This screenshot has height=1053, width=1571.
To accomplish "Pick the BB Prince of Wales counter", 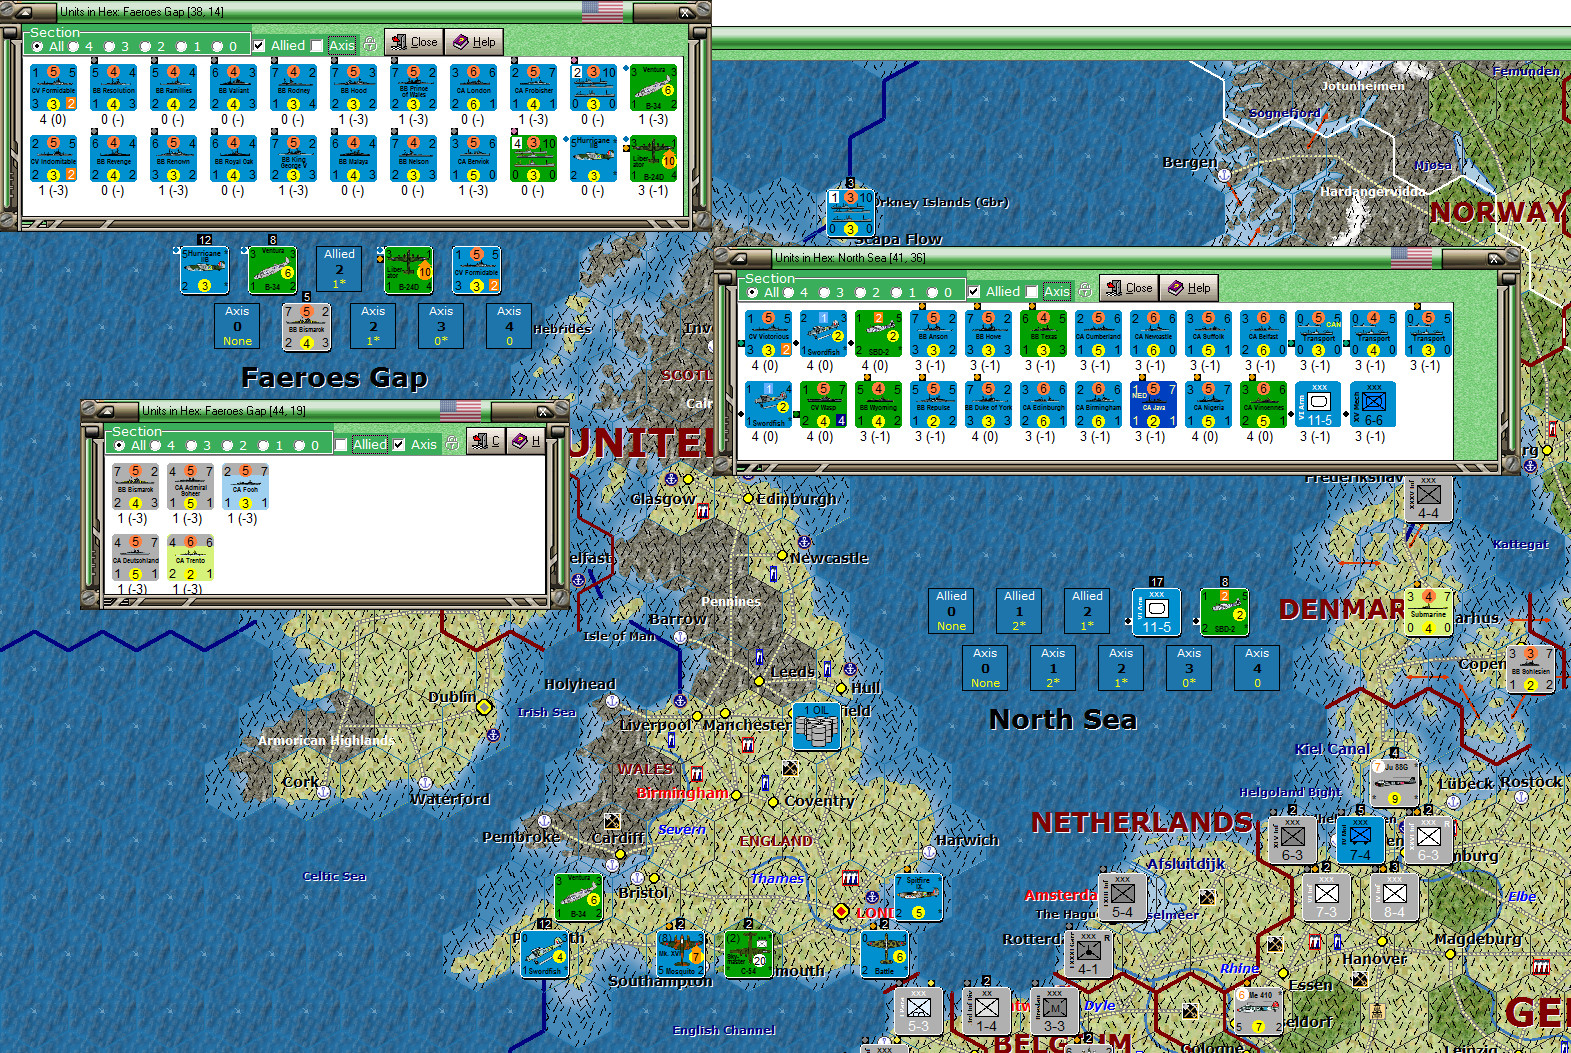I will tap(413, 88).
